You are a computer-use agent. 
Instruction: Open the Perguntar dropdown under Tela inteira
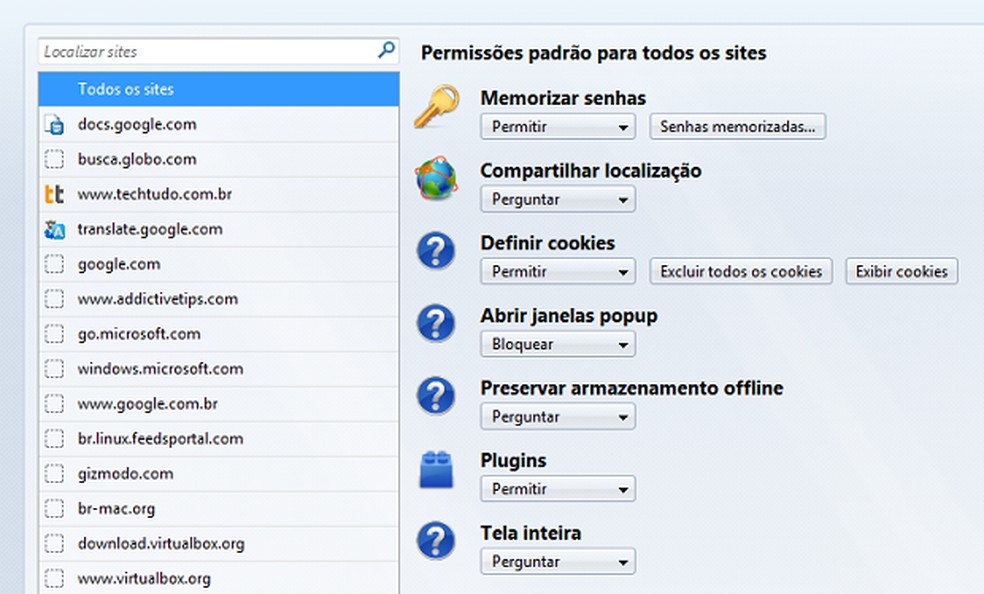tap(557, 561)
